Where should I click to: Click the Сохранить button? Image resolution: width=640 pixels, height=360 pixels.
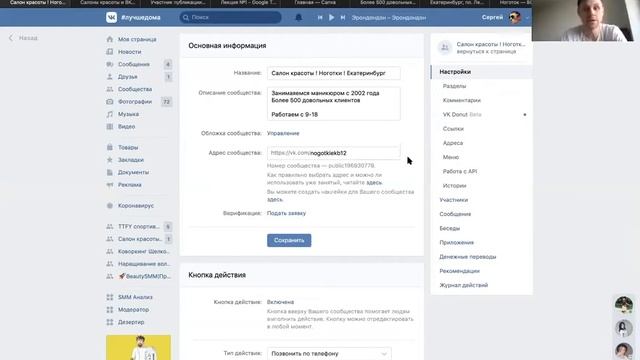[x=289, y=240]
